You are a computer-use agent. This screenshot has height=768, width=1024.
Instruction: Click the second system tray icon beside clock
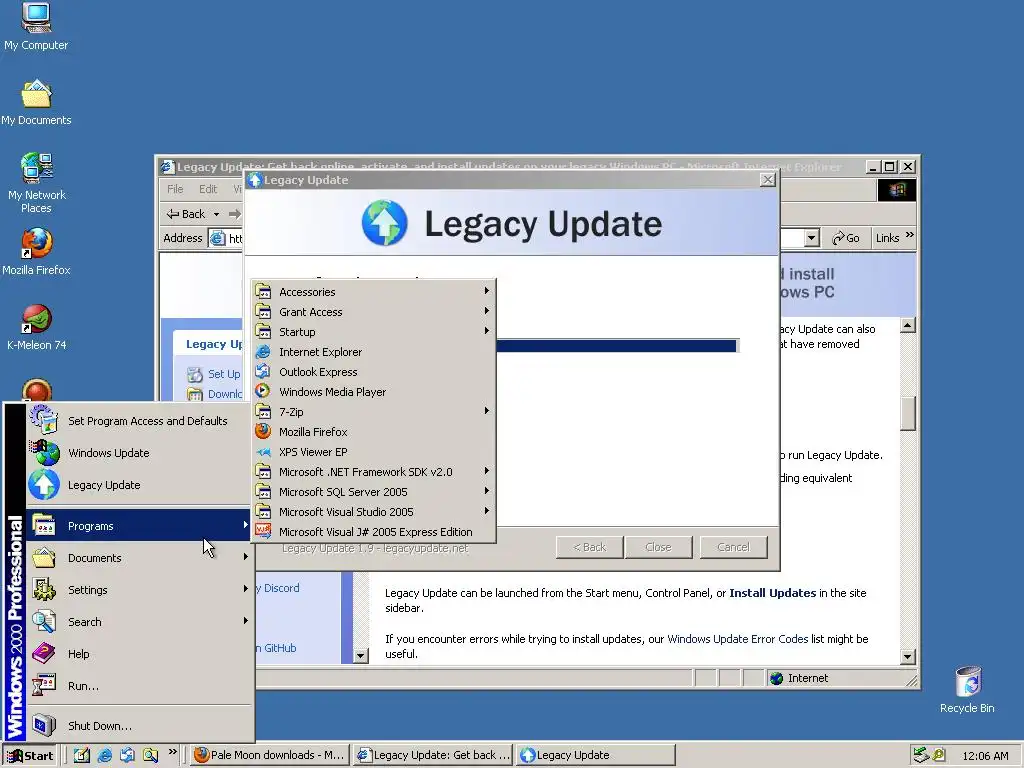coord(938,755)
